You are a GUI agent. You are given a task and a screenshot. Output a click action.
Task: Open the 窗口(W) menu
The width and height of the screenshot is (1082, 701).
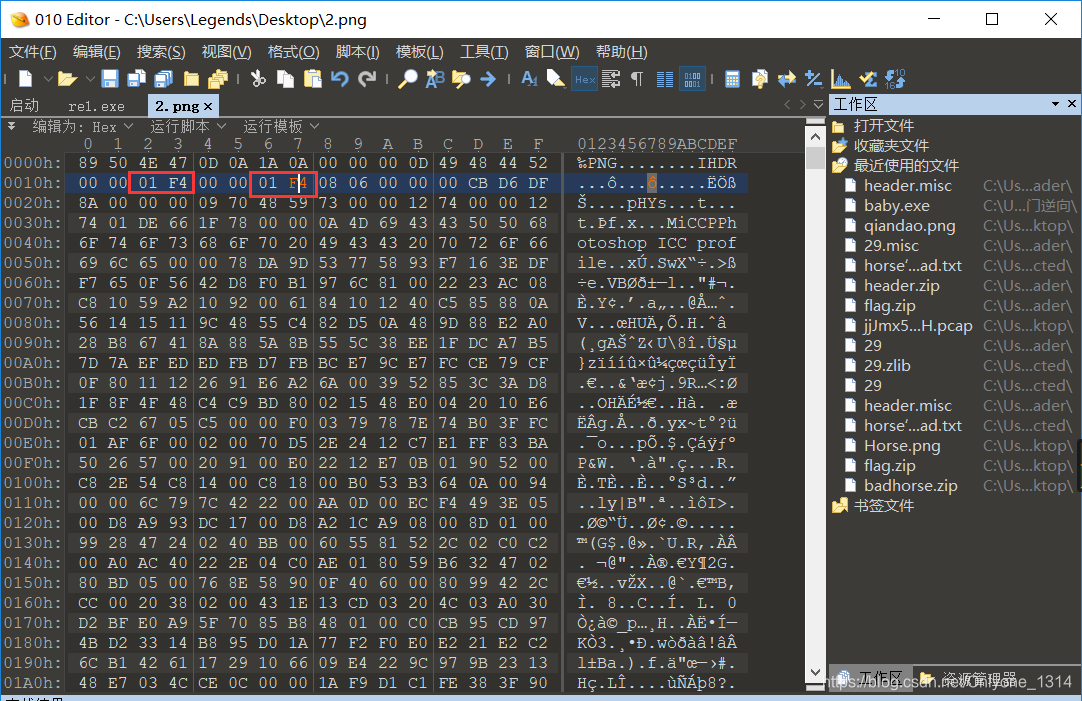[x=552, y=52]
